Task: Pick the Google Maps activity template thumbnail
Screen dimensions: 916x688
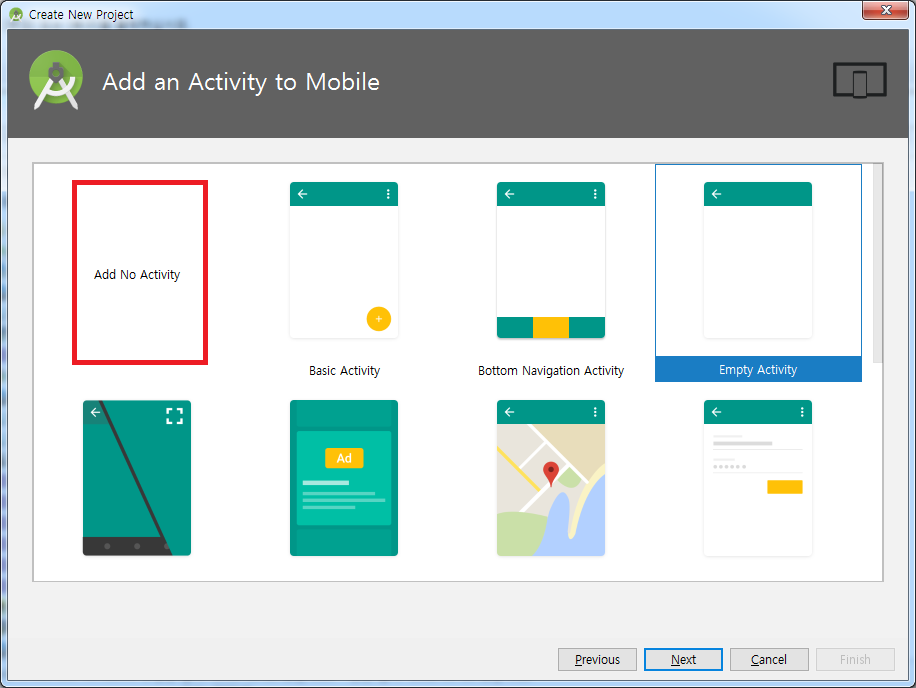Action: (x=550, y=478)
